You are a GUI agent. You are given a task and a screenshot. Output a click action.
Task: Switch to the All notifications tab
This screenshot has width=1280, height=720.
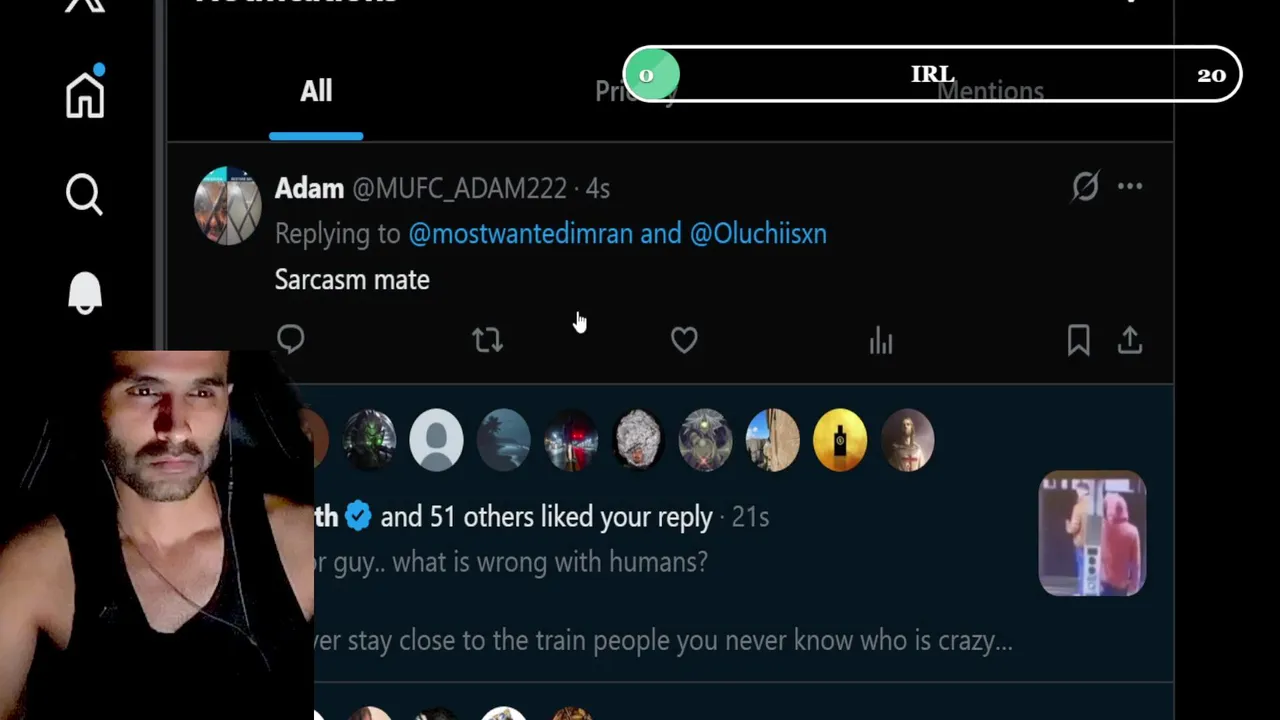[x=316, y=91]
